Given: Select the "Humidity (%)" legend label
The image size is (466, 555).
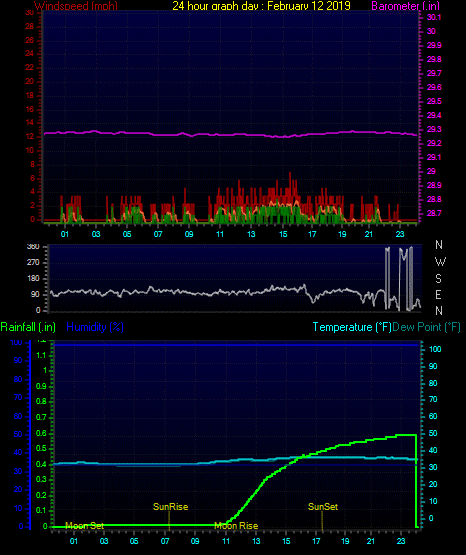Looking at the screenshot, I should tap(95, 327).
